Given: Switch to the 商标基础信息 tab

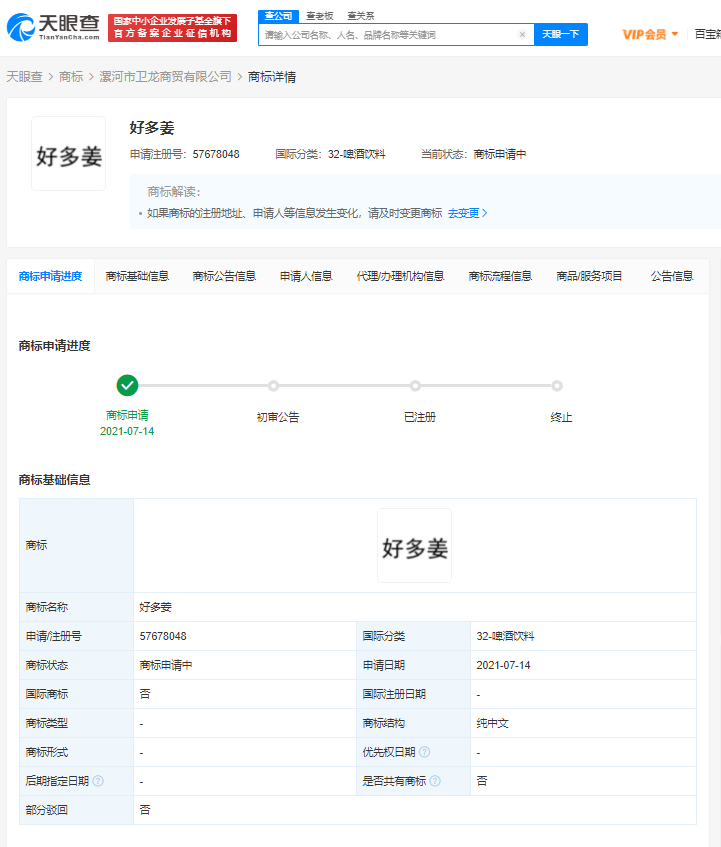Looking at the screenshot, I should click(137, 277).
